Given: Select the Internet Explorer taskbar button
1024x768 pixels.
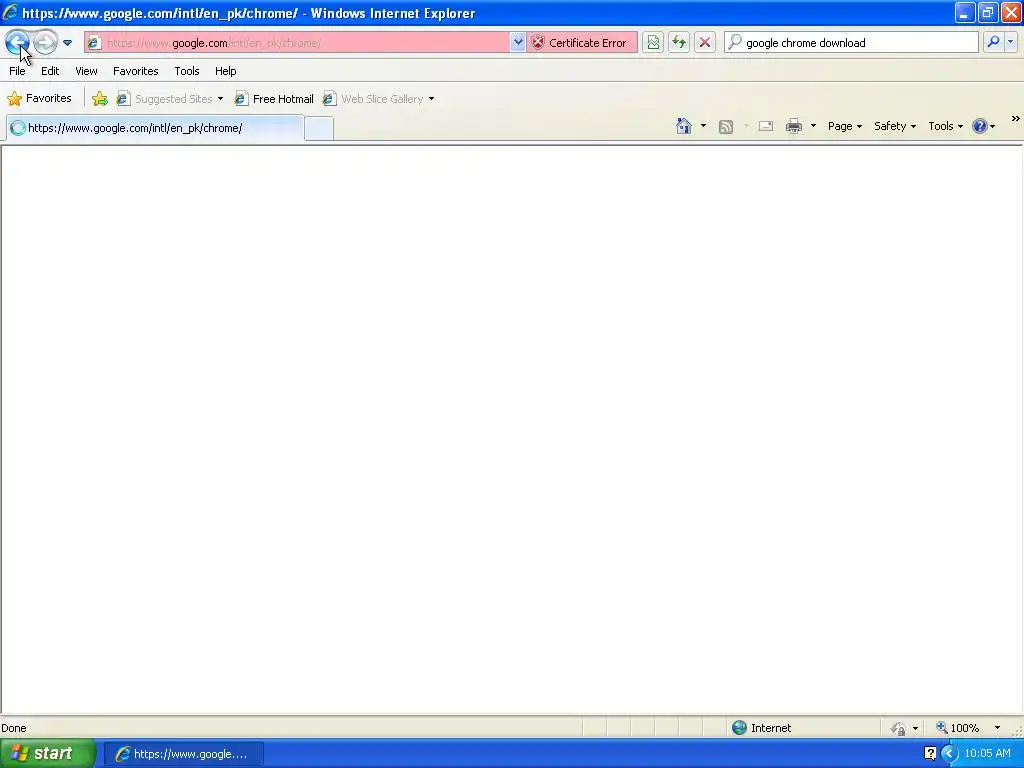Looking at the screenshot, I should 184,754.
